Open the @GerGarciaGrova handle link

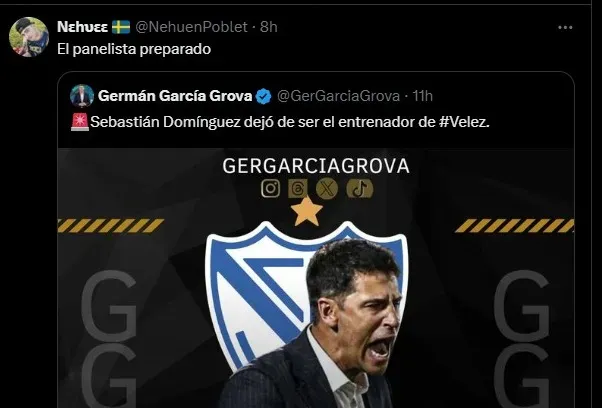coord(337,96)
